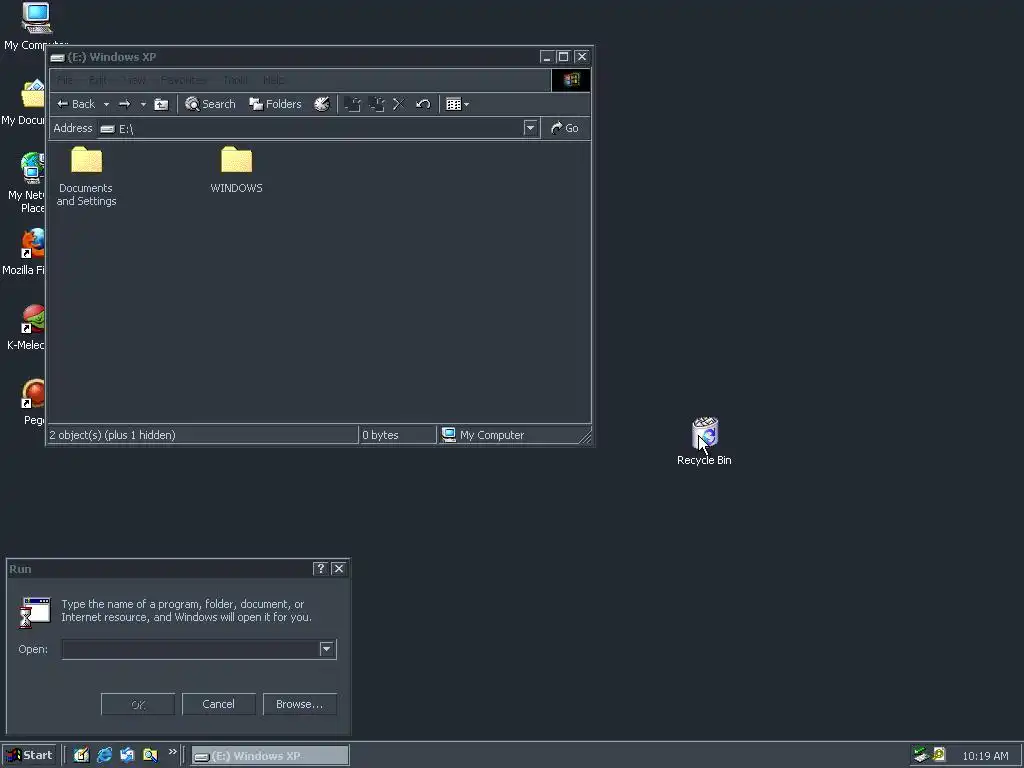Open the View menu
The image size is (1024, 768).
point(135,80)
